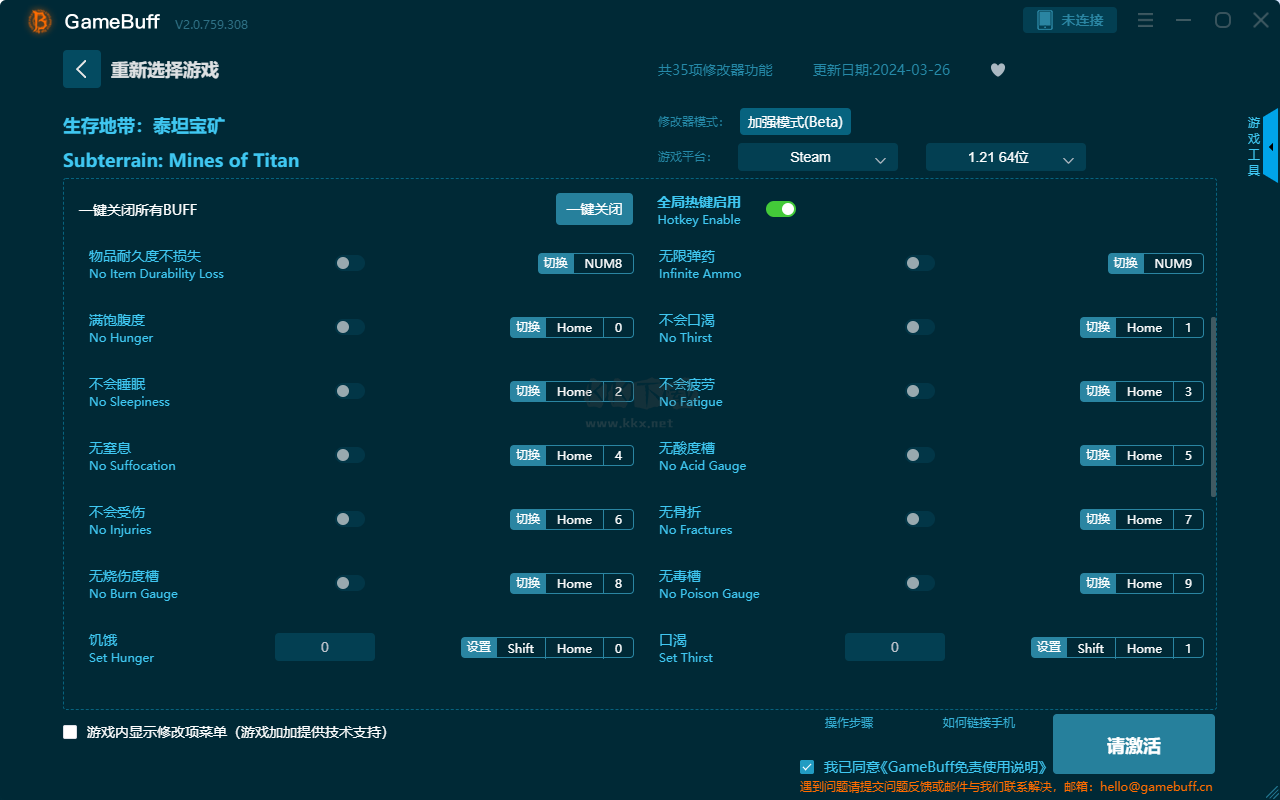Image resolution: width=1280 pixels, height=800 pixels.
Task: Toggle No Acid Gauge switch
Action: [x=919, y=455]
